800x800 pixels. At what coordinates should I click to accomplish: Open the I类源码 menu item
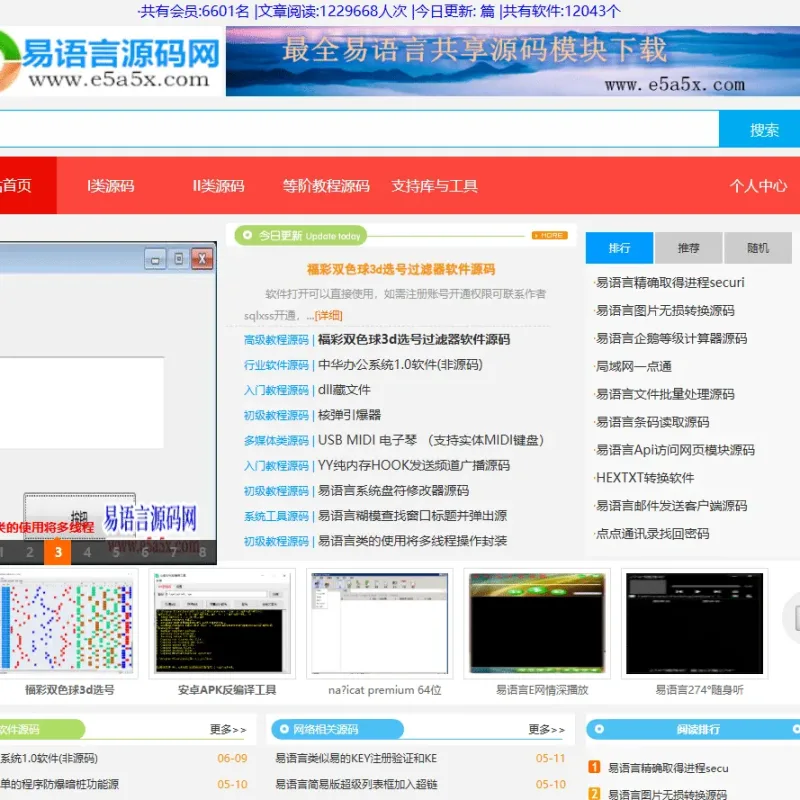coord(111,186)
